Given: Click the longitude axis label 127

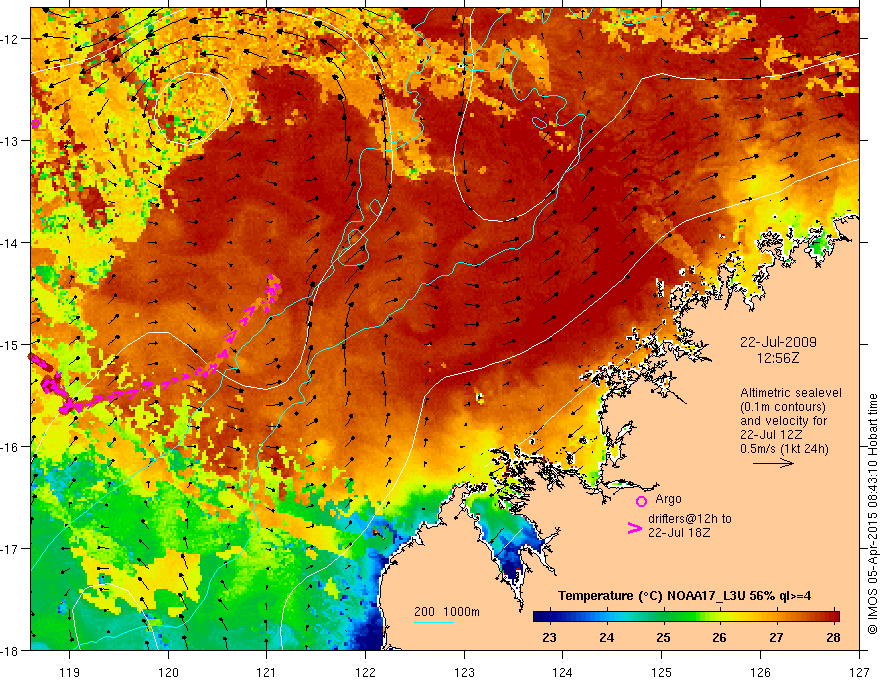Looking at the screenshot, I should click(x=859, y=672).
